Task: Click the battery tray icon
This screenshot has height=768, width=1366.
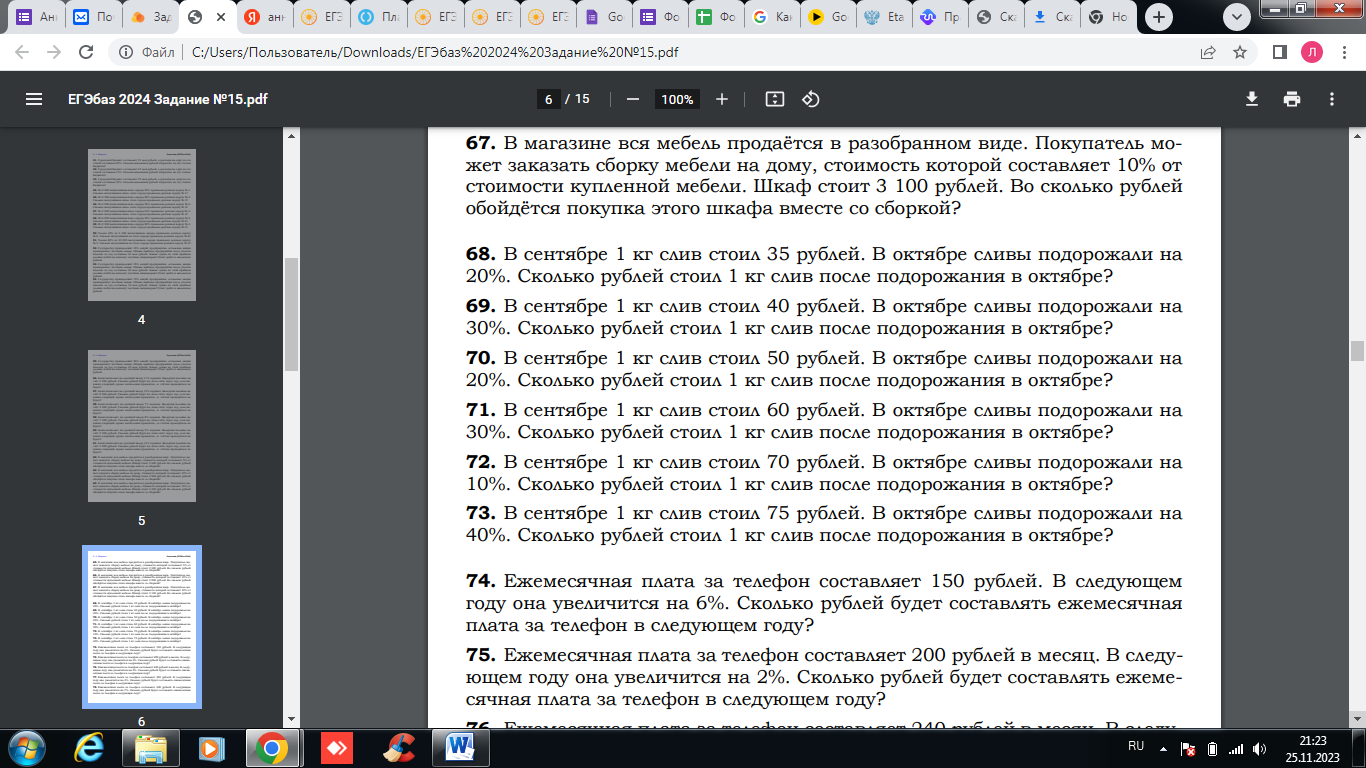Action: pos(1213,748)
